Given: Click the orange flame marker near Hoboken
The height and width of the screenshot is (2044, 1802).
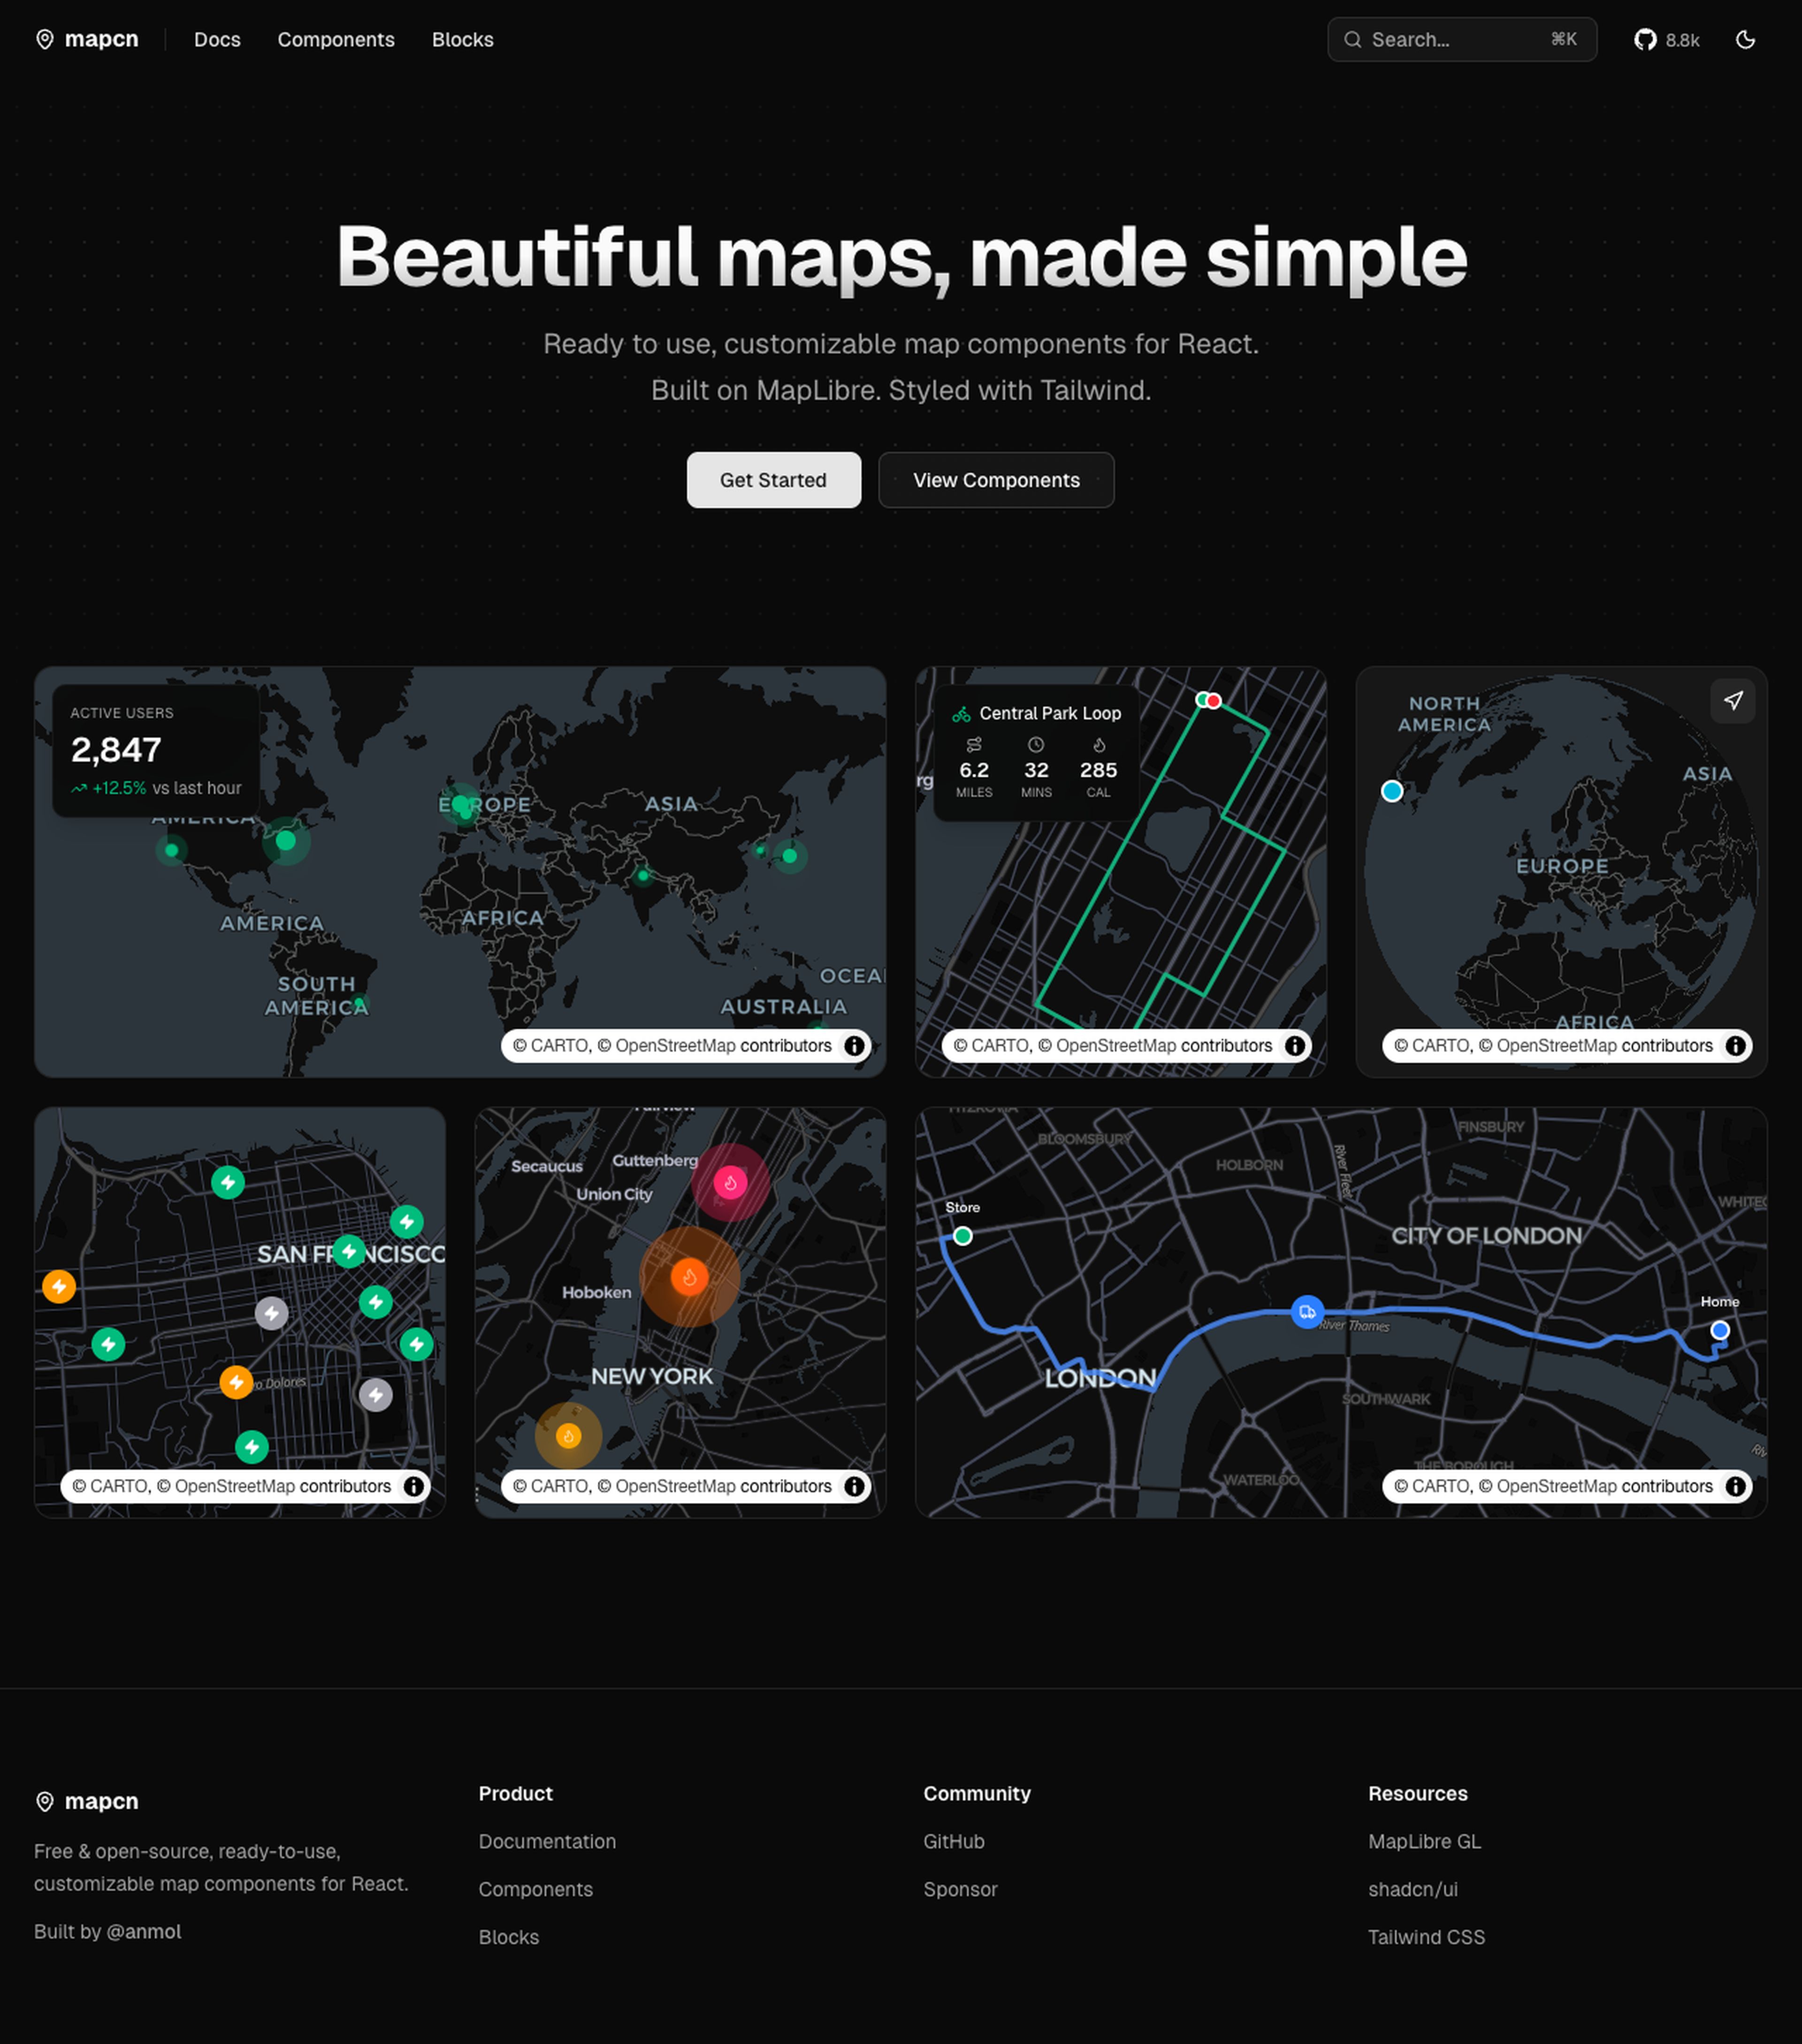Looking at the screenshot, I should (x=689, y=1277).
